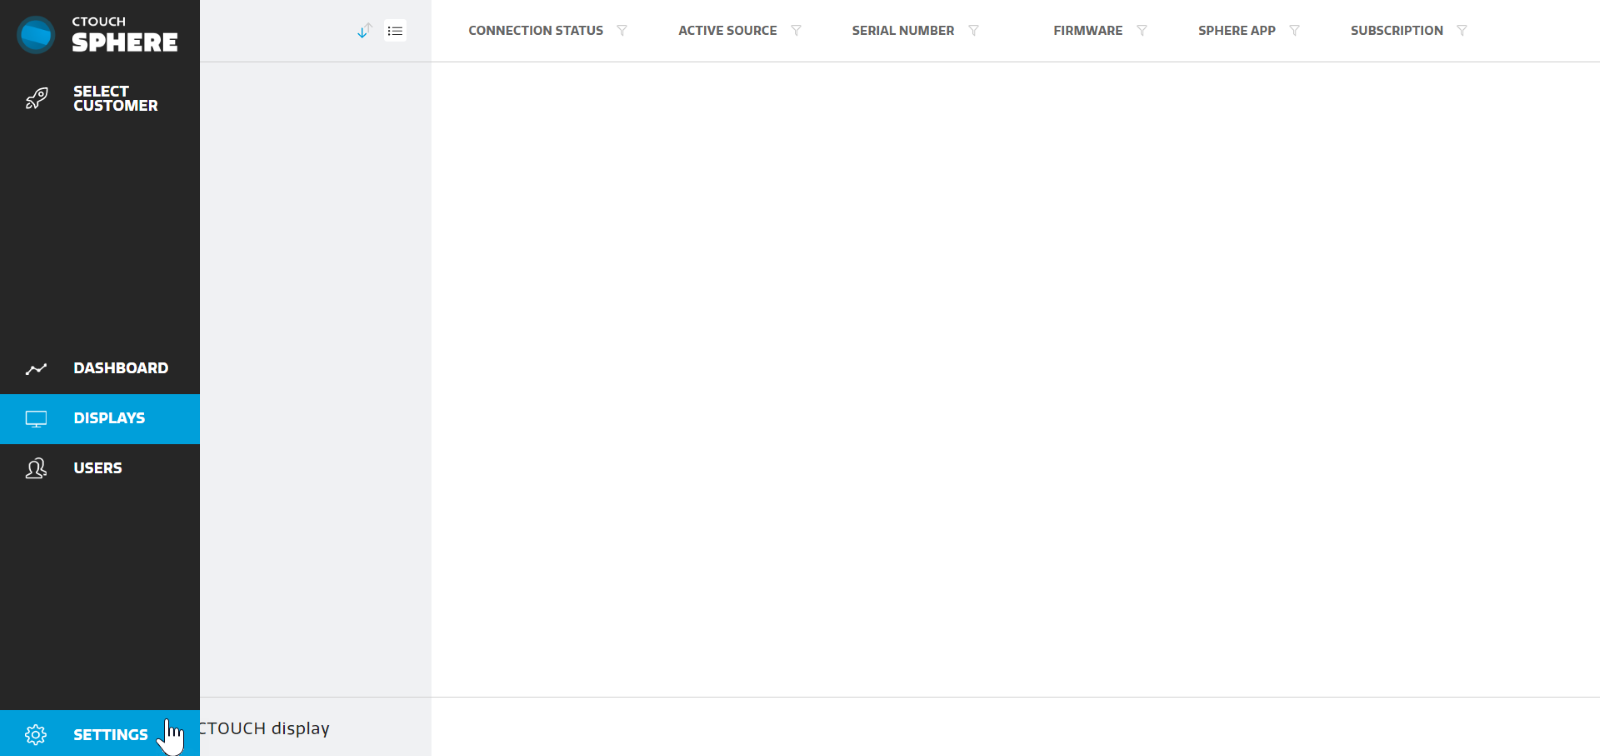The image size is (1600, 756).
Task: Open the Active Source filter
Action: point(796,31)
